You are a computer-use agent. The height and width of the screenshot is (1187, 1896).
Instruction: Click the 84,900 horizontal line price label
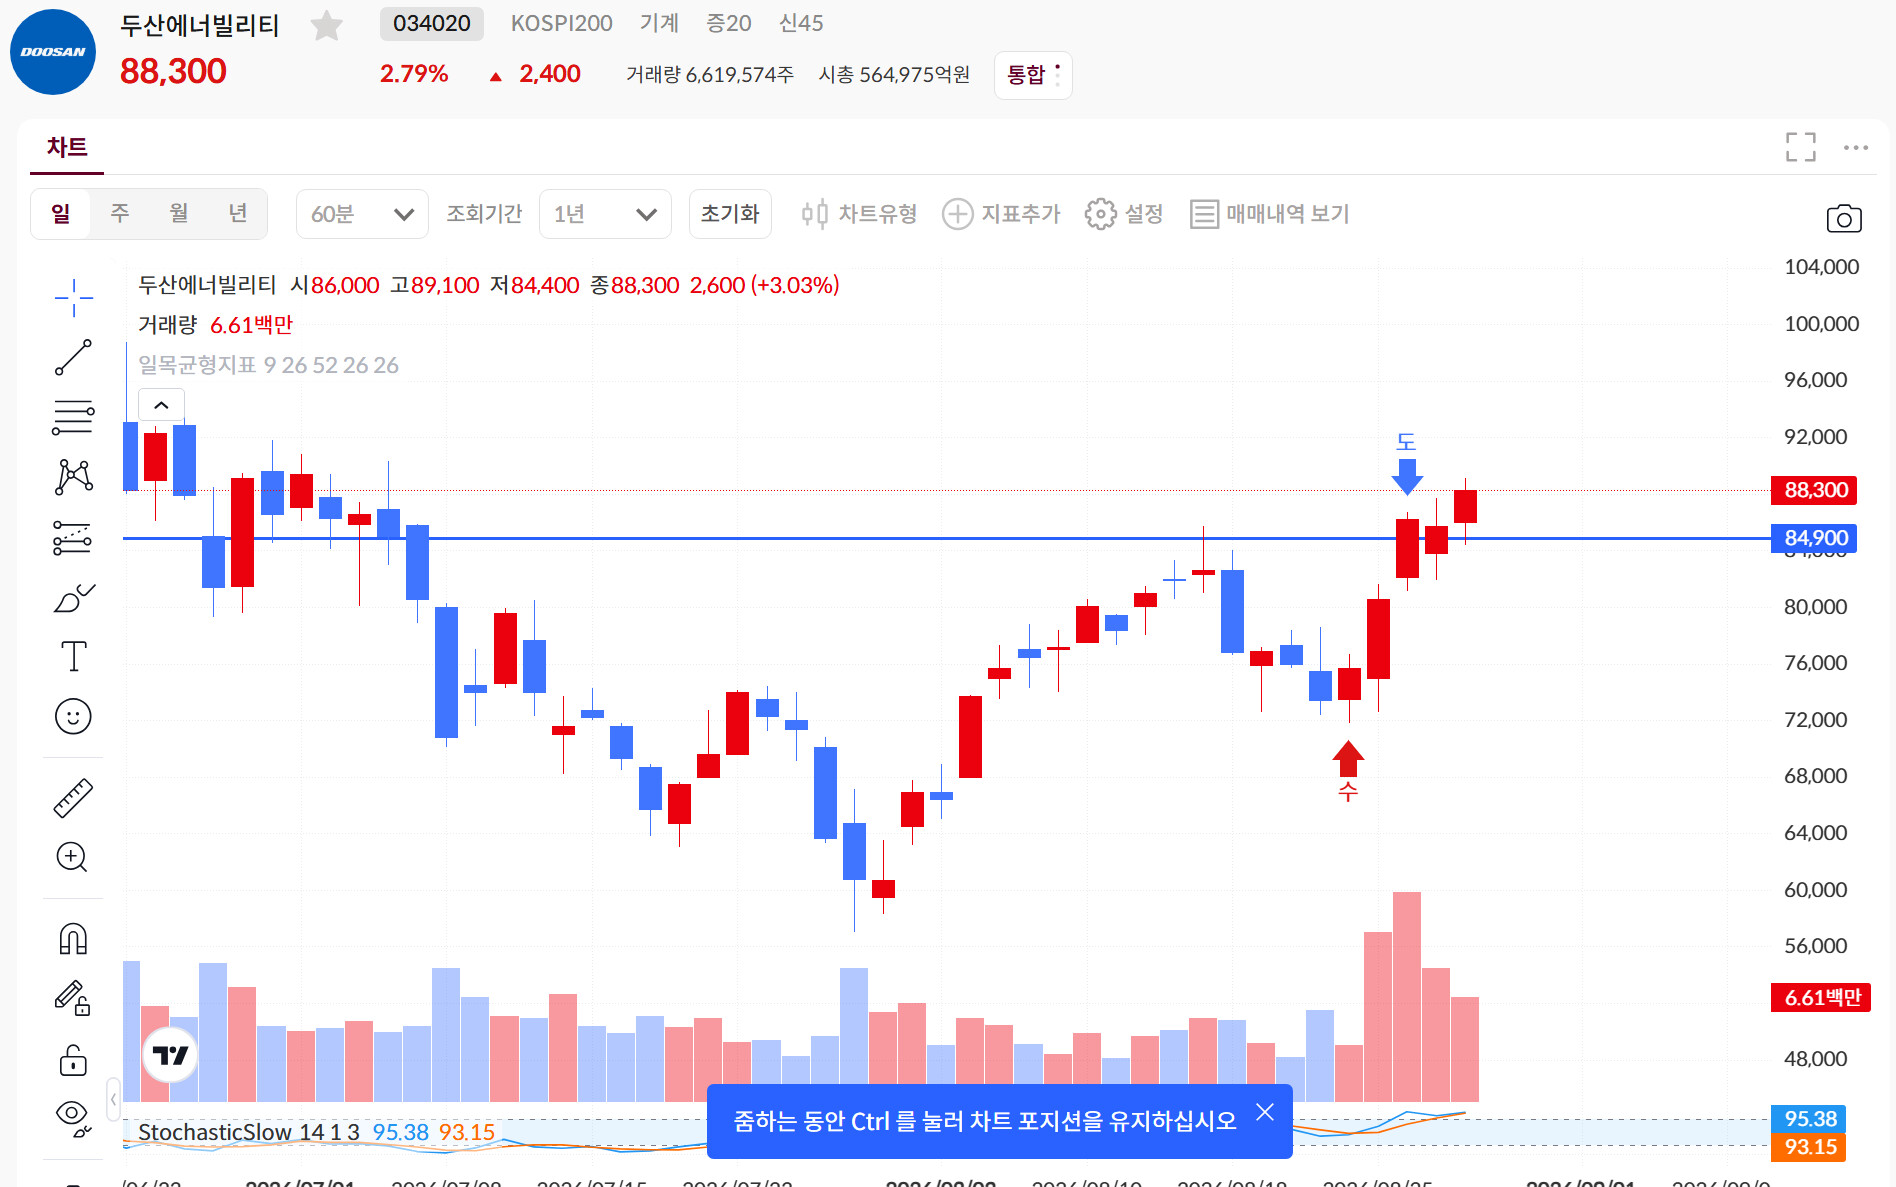pyautogui.click(x=1814, y=538)
